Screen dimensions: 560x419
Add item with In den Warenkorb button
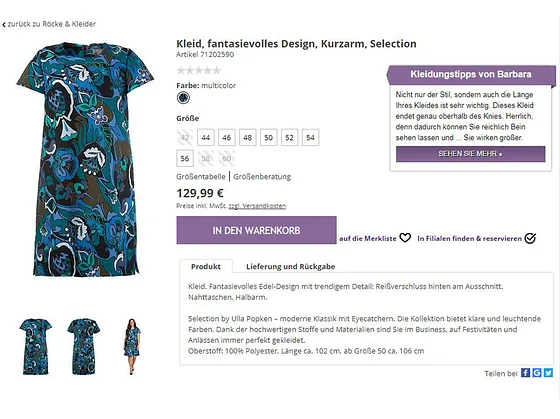click(x=256, y=230)
